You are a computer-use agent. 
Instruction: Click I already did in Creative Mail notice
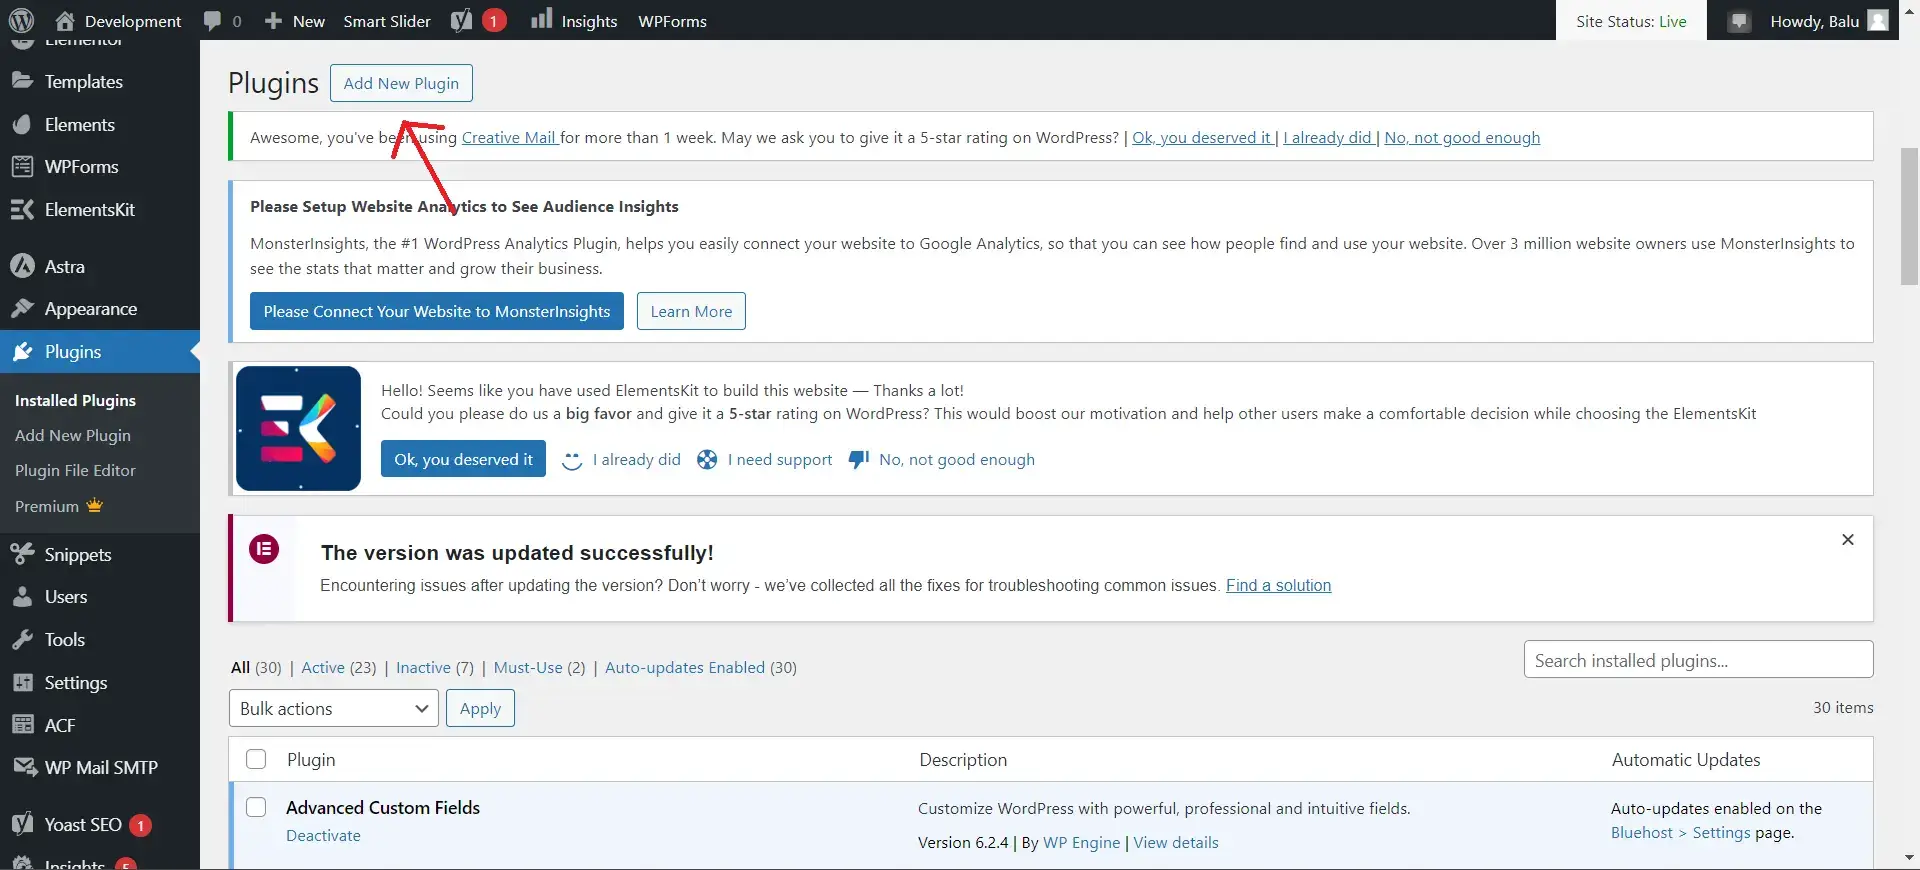coord(1327,138)
